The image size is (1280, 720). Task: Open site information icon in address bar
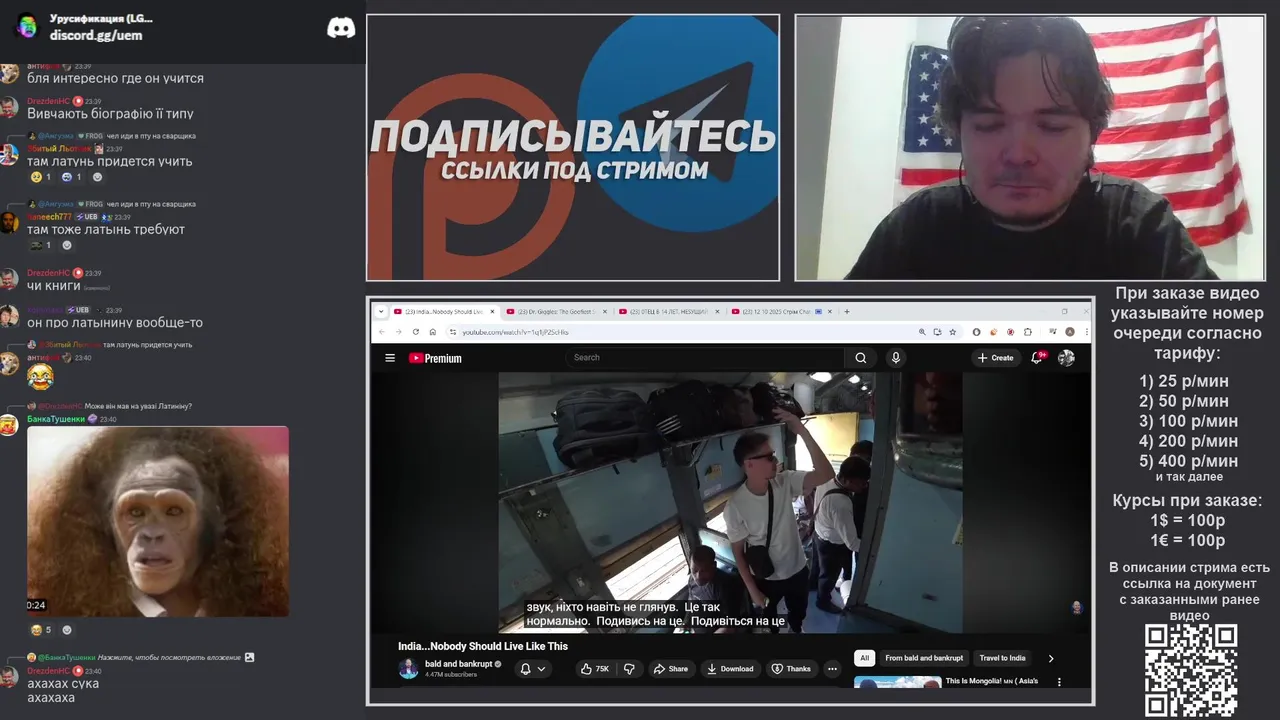point(453,332)
